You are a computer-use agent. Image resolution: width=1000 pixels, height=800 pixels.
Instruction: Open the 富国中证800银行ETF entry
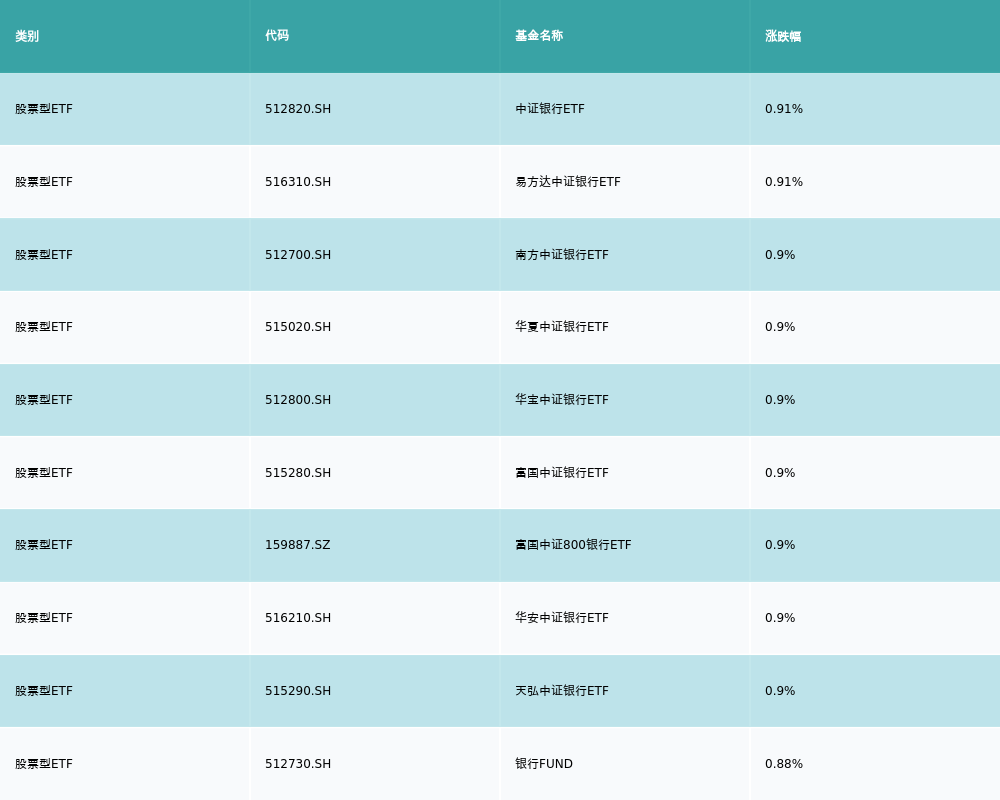[573, 545]
